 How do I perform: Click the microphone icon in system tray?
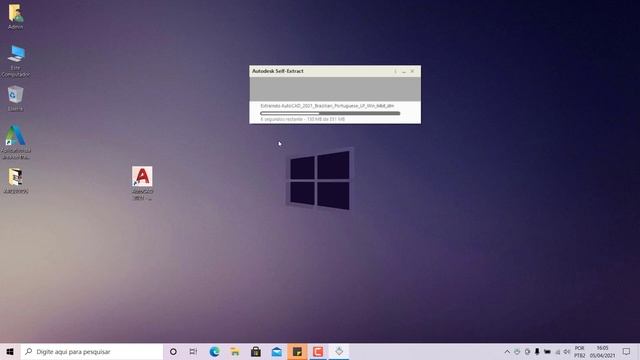(x=537, y=351)
